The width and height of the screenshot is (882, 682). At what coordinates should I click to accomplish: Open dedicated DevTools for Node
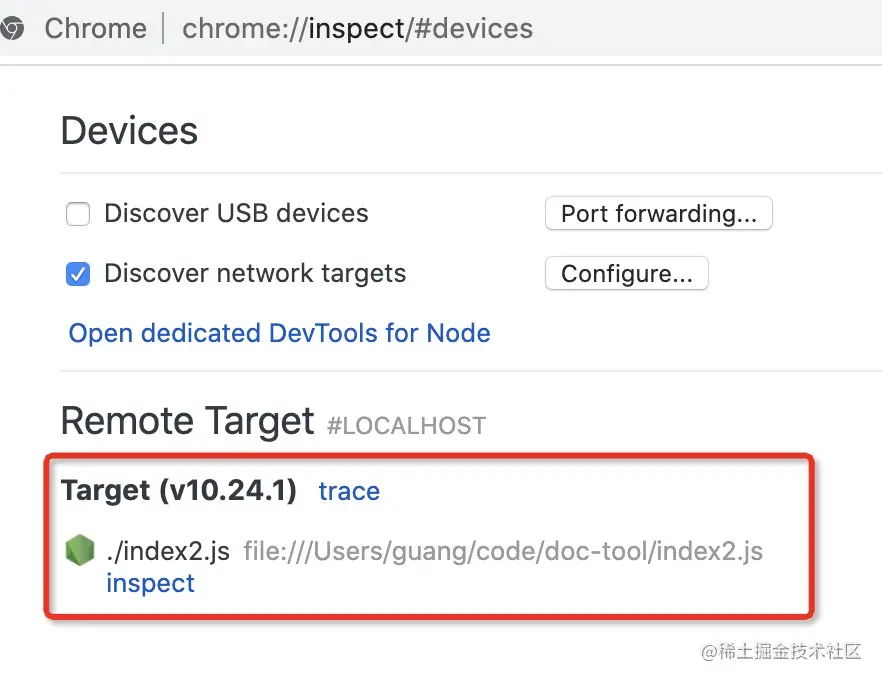[279, 333]
